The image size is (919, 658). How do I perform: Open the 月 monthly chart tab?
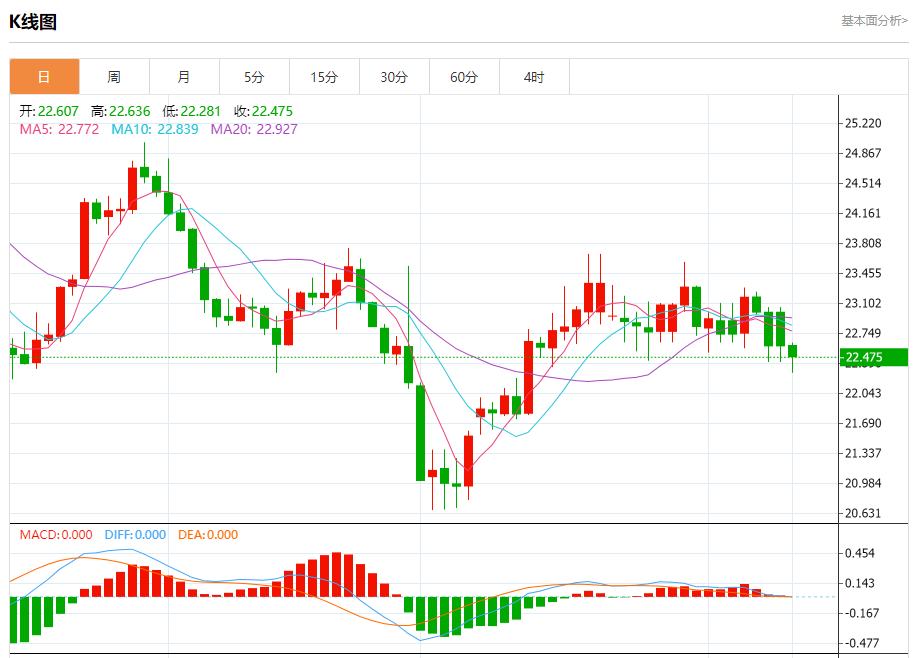tap(184, 77)
